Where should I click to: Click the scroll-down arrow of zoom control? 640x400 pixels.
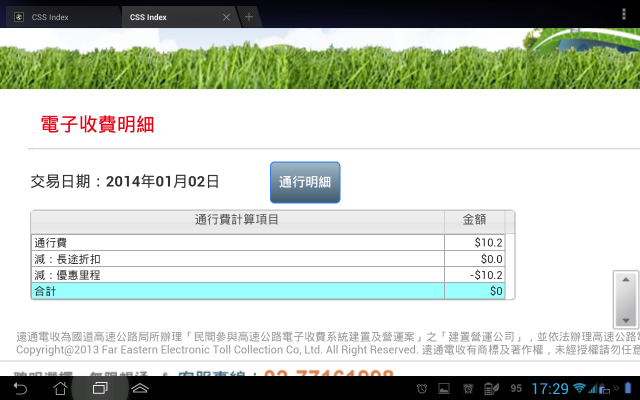(x=626, y=321)
